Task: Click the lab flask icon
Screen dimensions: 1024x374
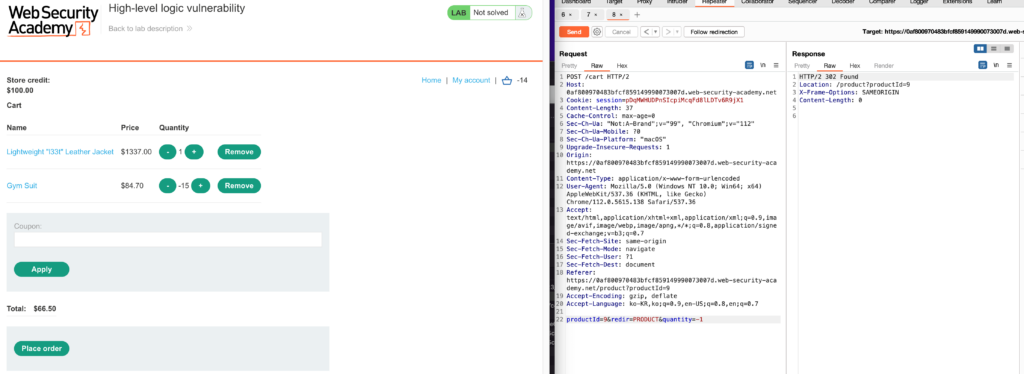Action: click(522, 12)
